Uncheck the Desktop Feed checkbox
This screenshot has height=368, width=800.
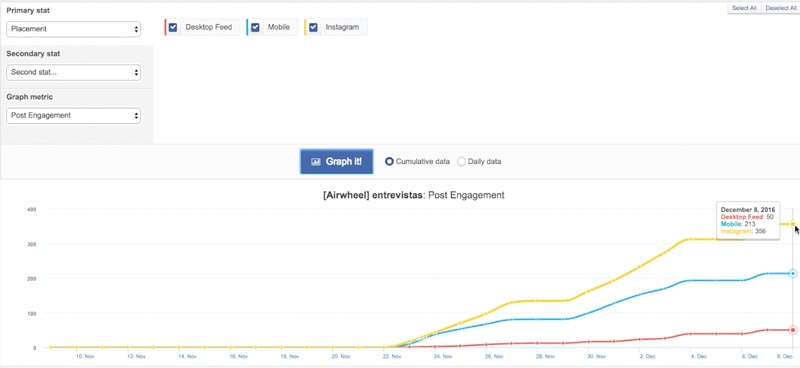[x=173, y=27]
